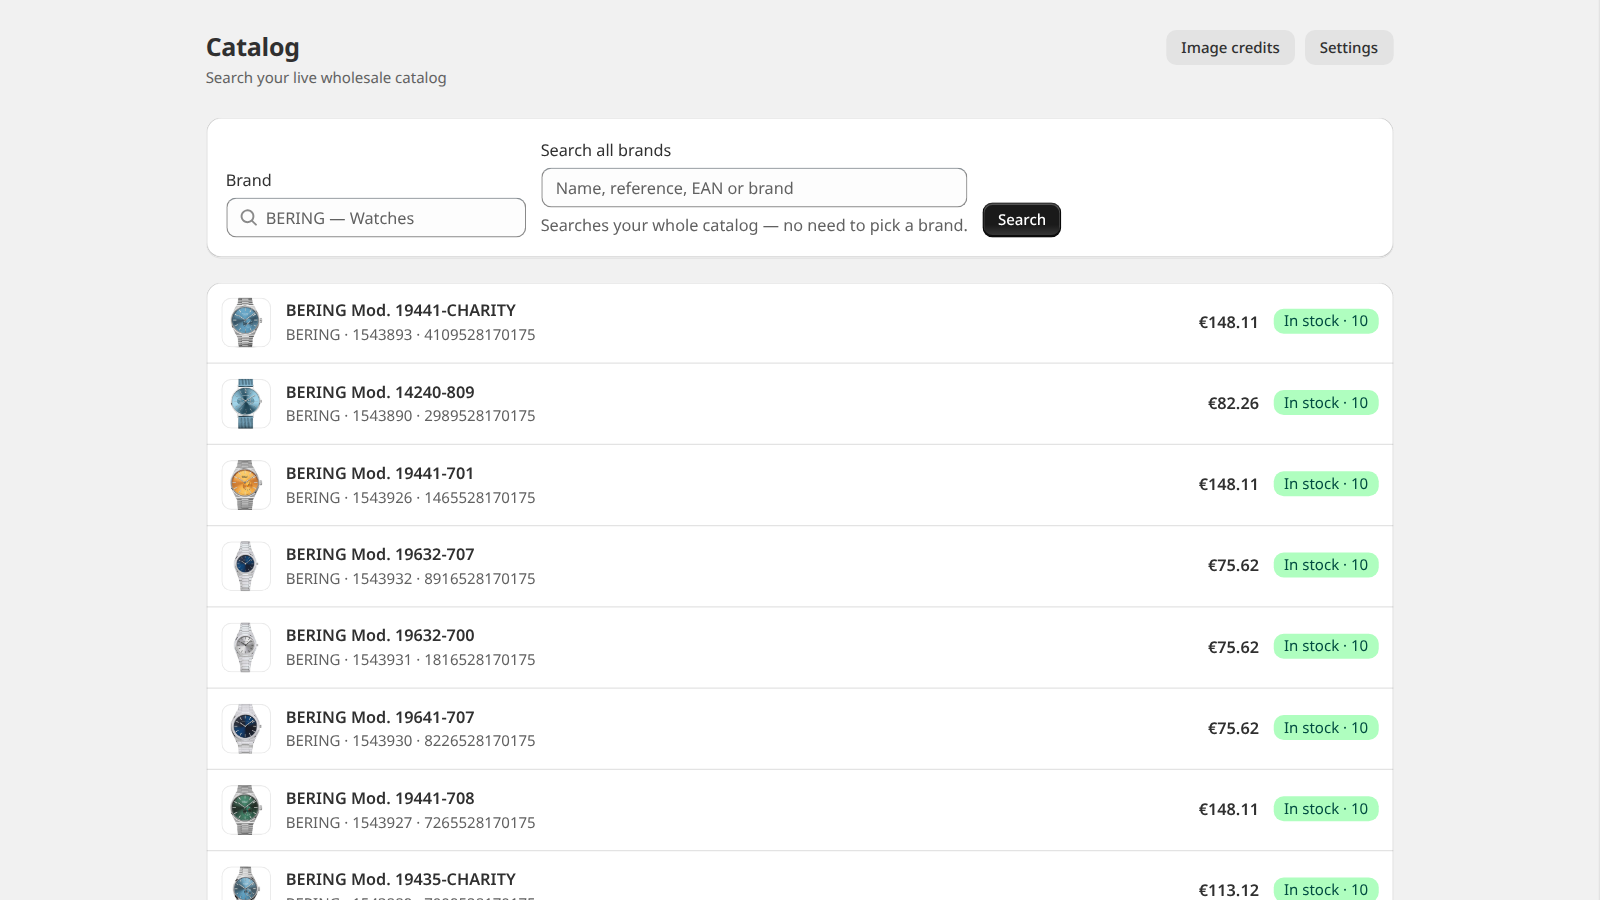Select product title BERING Mod. 14240-809
This screenshot has width=1600, height=900.
(x=380, y=393)
